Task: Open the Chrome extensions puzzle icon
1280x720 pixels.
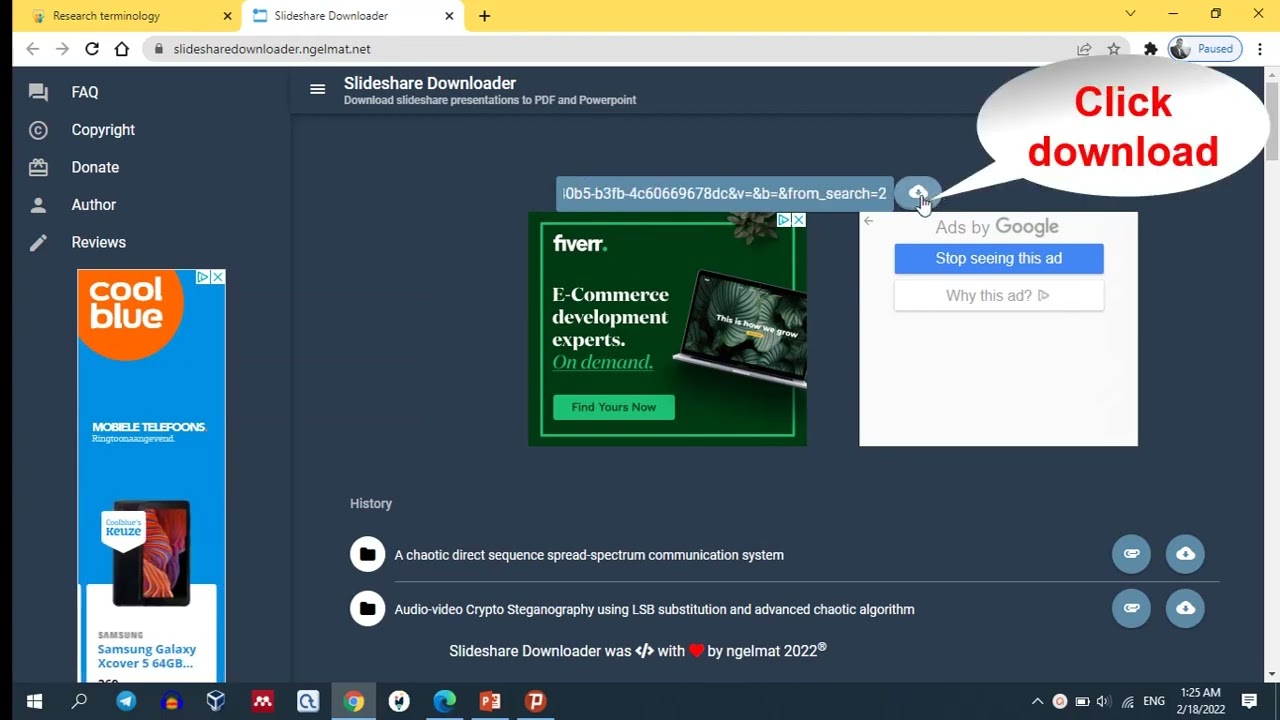Action: 1150,49
